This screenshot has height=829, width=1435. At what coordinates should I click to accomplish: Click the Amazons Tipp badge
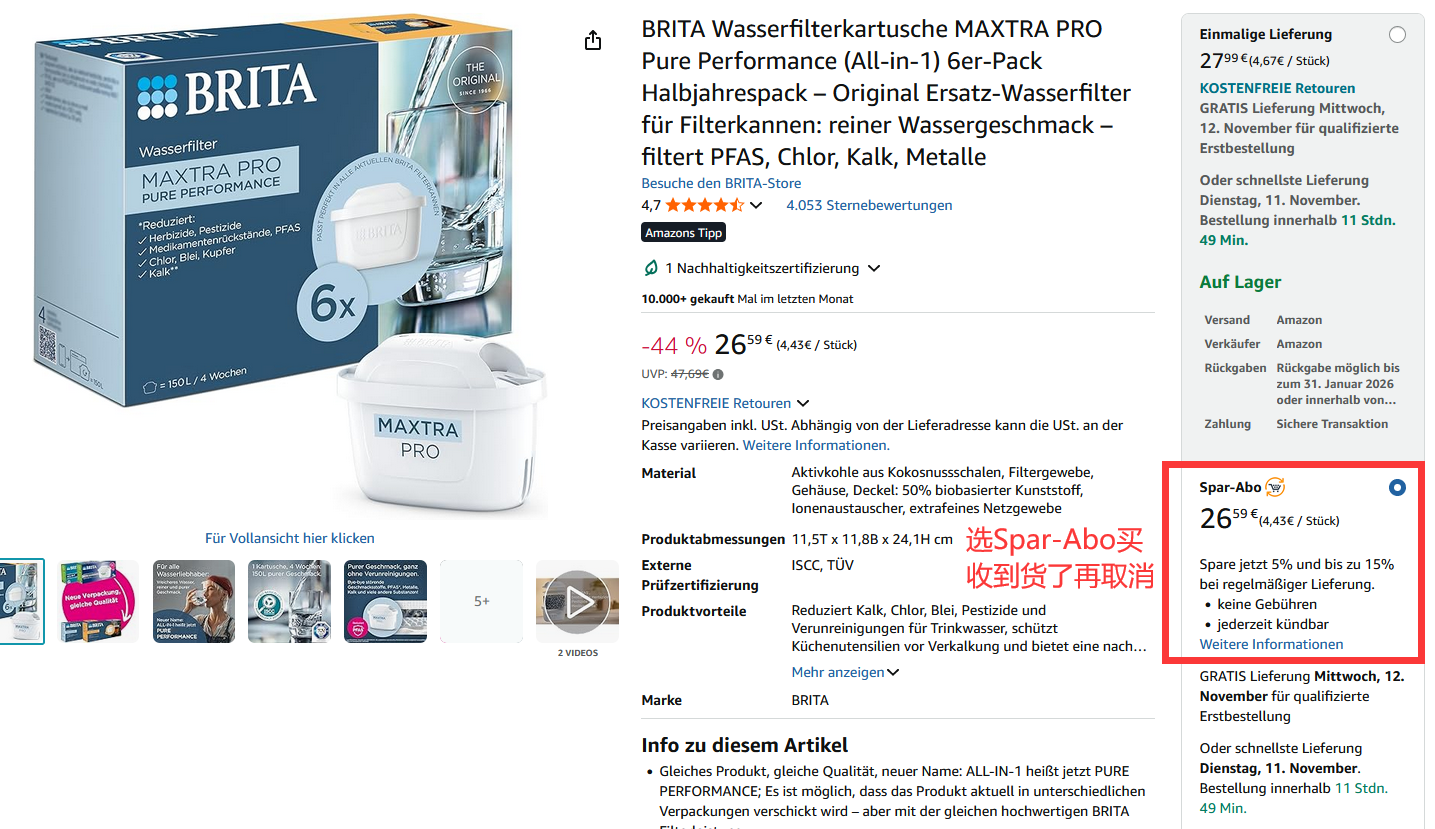coord(684,233)
